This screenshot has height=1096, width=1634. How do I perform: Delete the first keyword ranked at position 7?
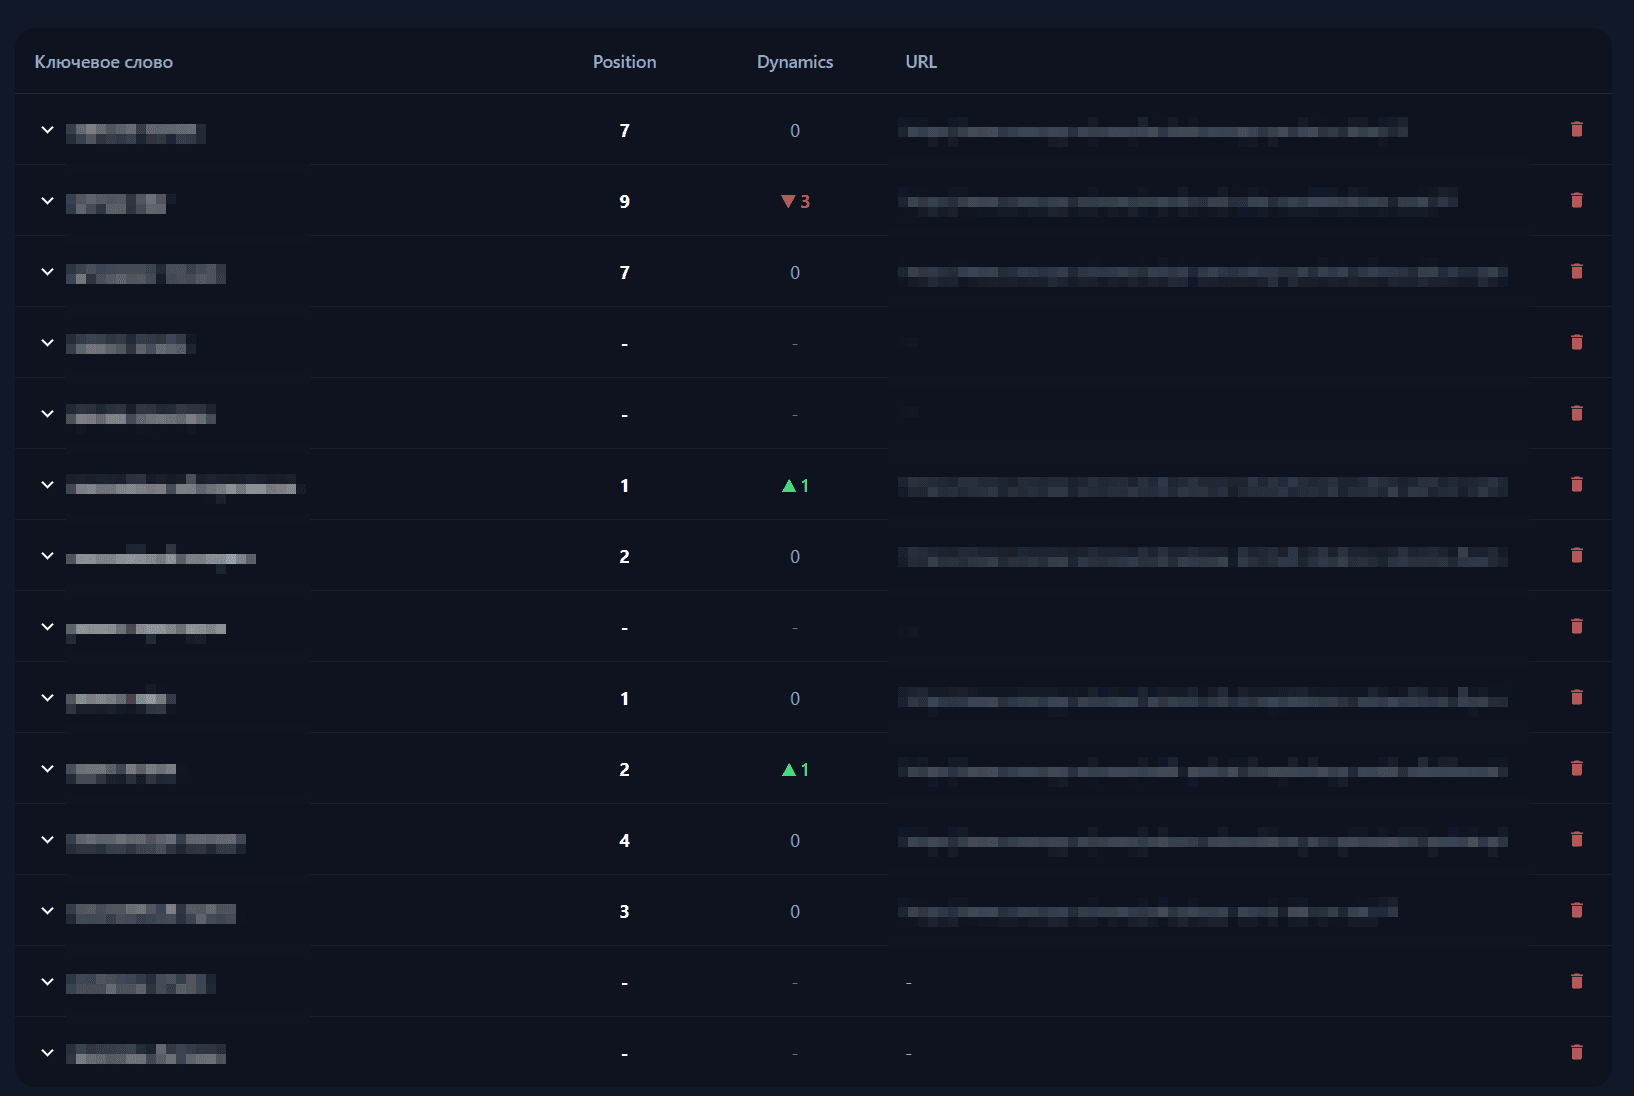[x=1578, y=130]
